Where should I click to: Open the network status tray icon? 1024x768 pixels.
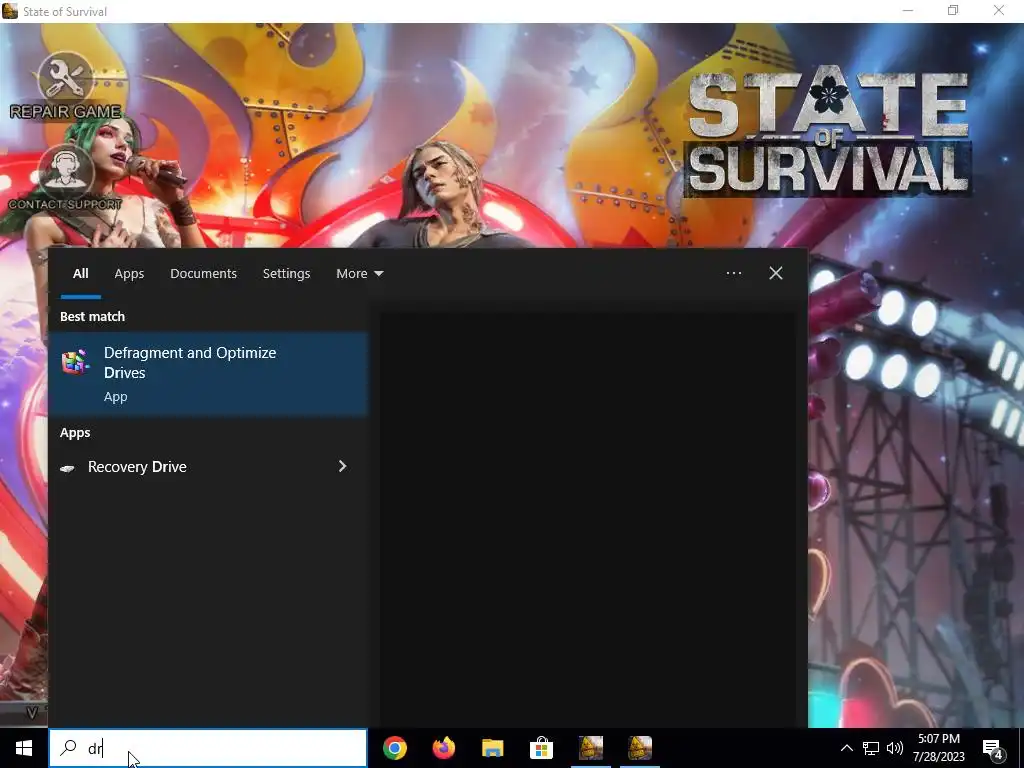pyautogui.click(x=871, y=748)
